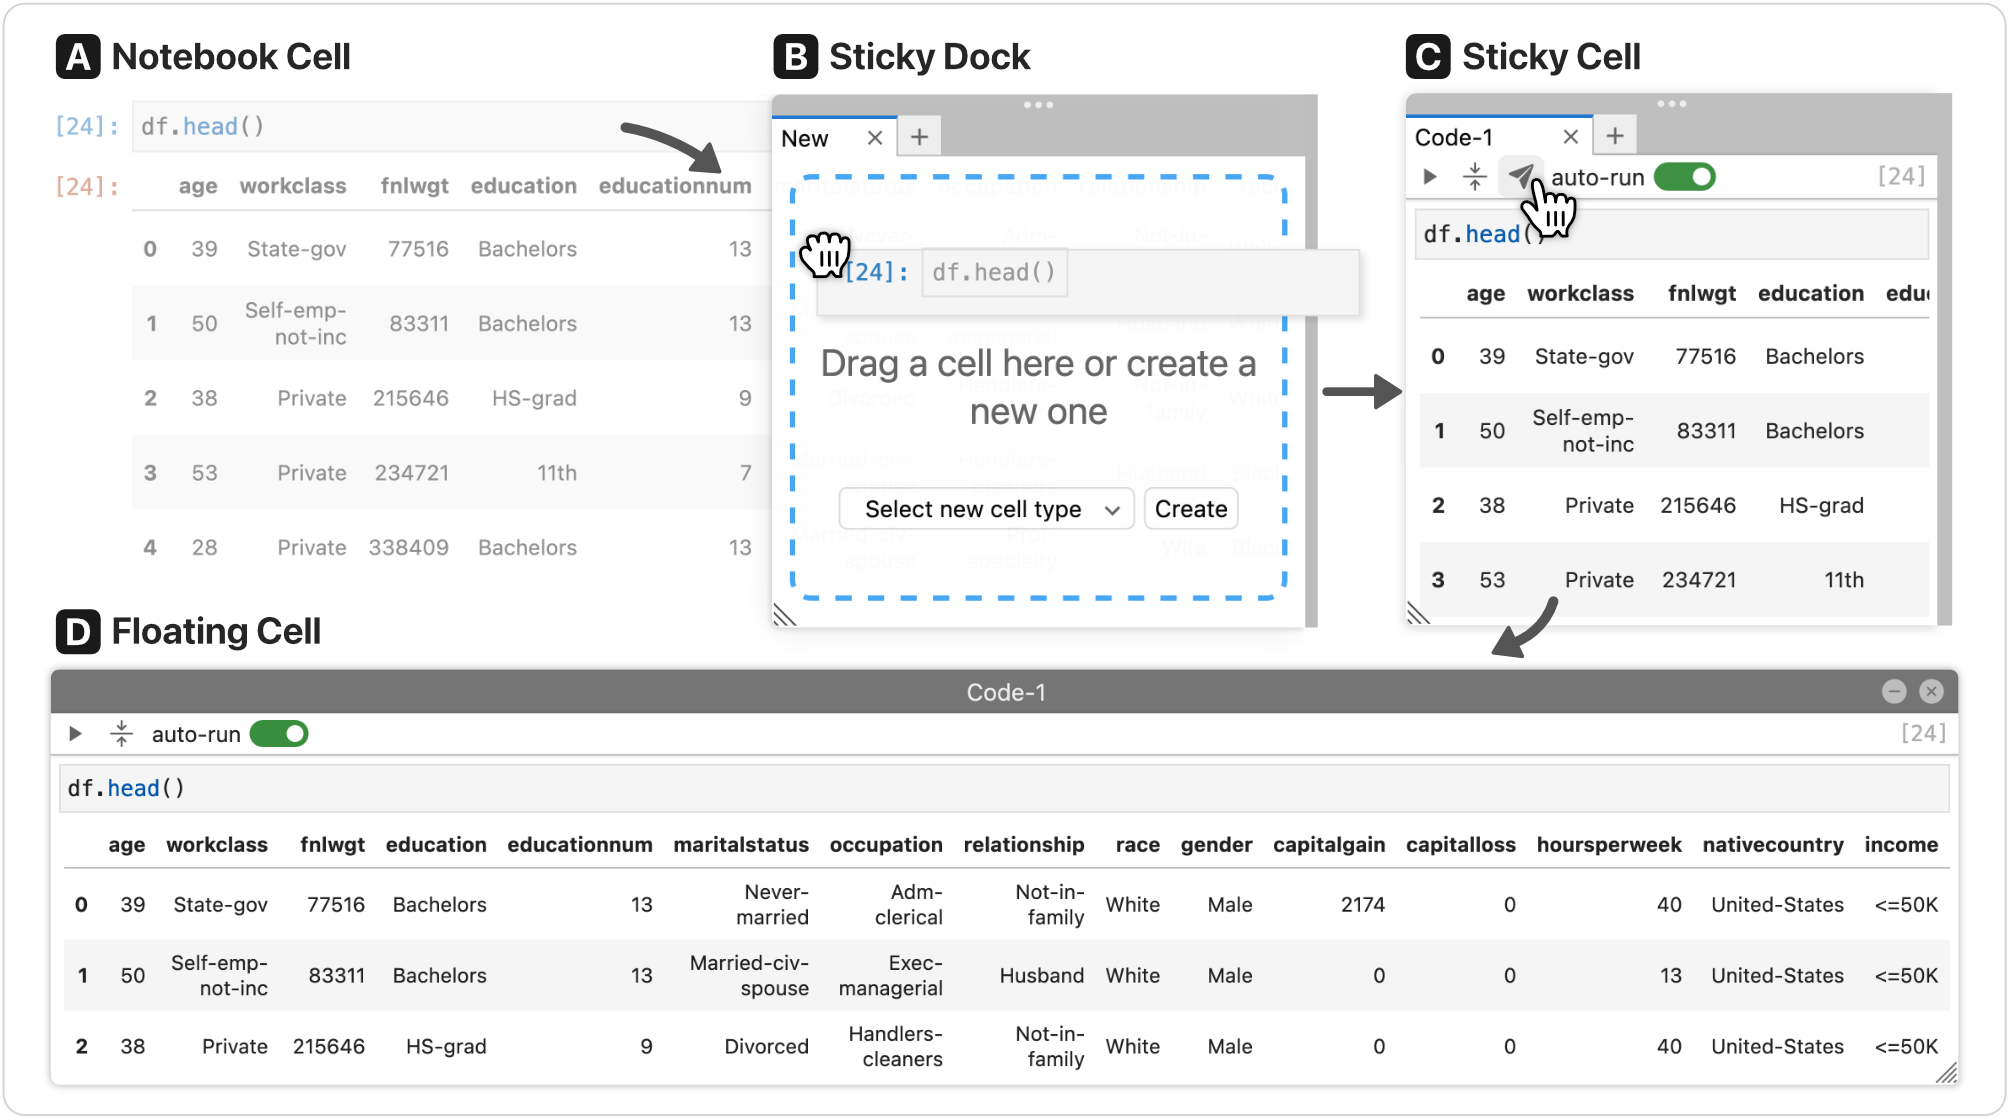This screenshot has width=2009, height=1119.
Task: Click the resize handle at Floating Cell corner
Action: pos(1946,1074)
